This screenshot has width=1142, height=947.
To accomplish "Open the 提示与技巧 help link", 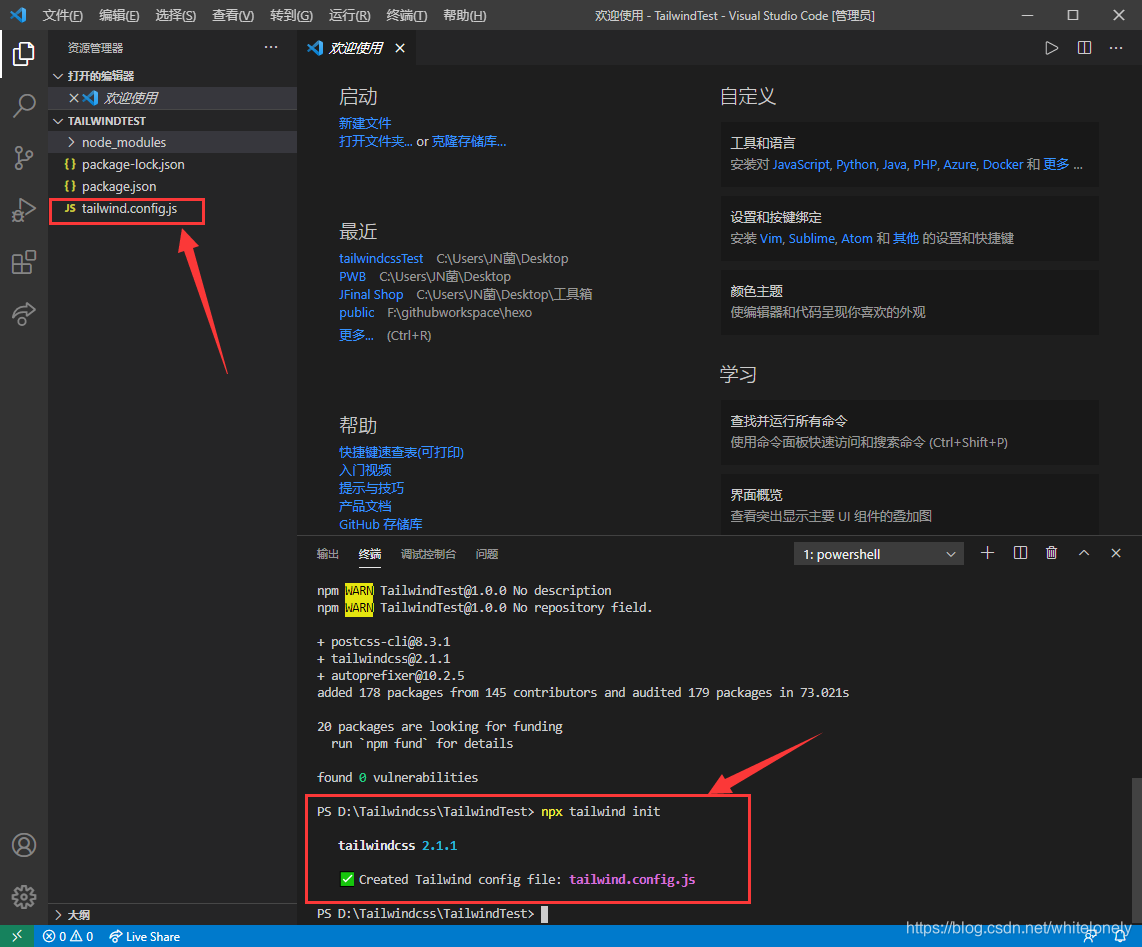I will click(371, 488).
